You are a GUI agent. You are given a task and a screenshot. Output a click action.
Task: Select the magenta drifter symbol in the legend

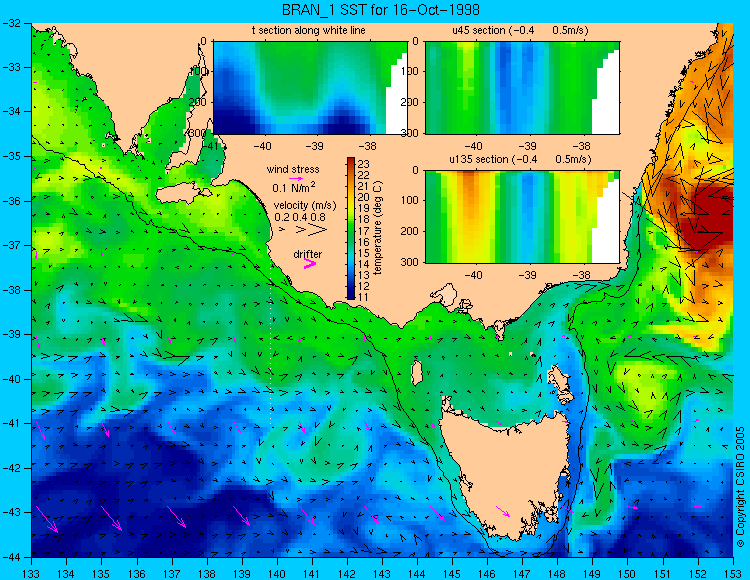[x=310, y=264]
